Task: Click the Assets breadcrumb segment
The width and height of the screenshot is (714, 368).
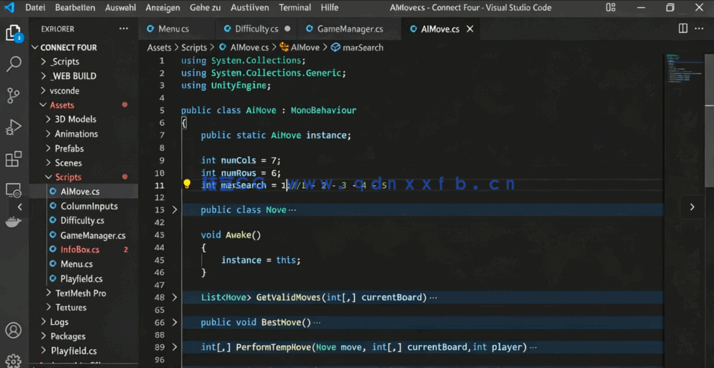Action: pyautogui.click(x=159, y=47)
